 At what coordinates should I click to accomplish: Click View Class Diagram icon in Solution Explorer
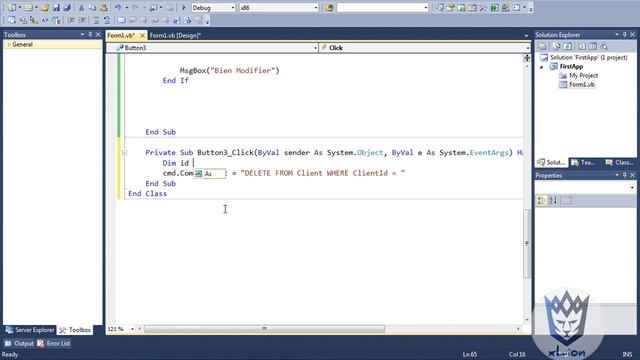click(x=604, y=46)
